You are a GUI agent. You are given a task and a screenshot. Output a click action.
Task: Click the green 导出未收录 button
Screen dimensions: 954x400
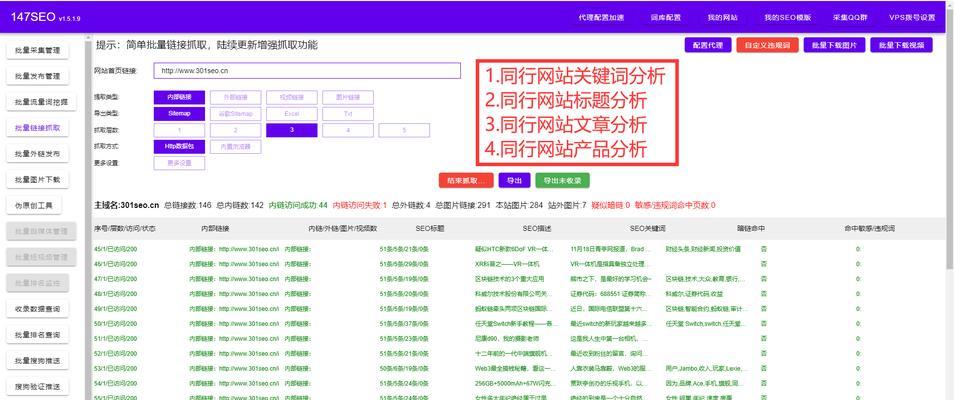tap(561, 181)
